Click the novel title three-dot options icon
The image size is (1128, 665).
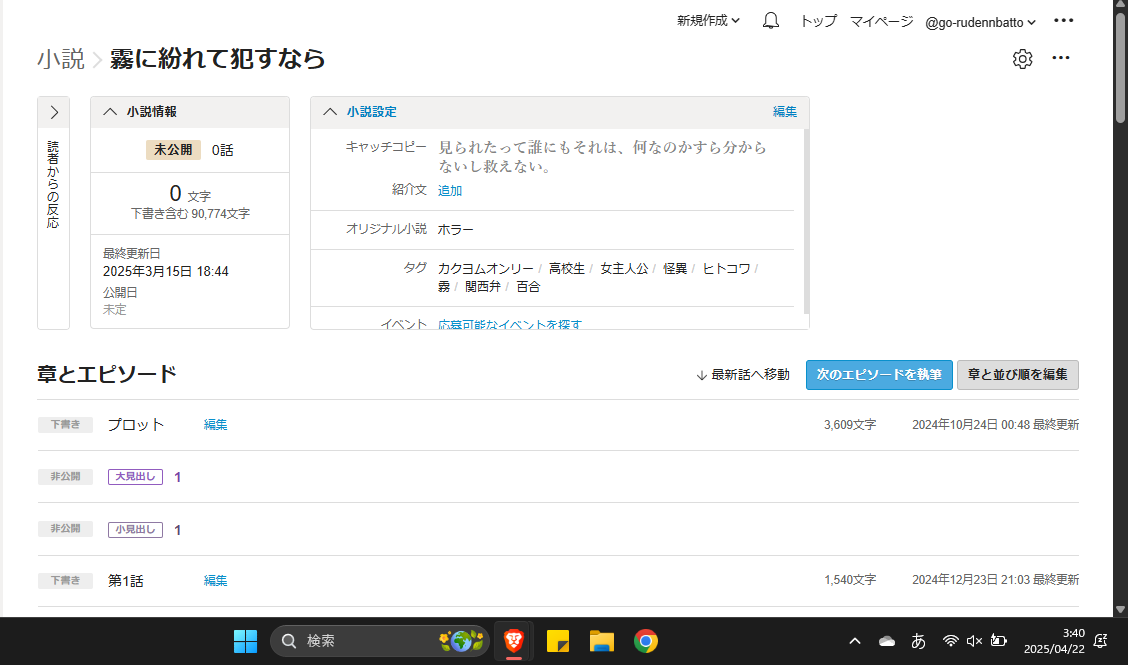pyautogui.click(x=1061, y=59)
